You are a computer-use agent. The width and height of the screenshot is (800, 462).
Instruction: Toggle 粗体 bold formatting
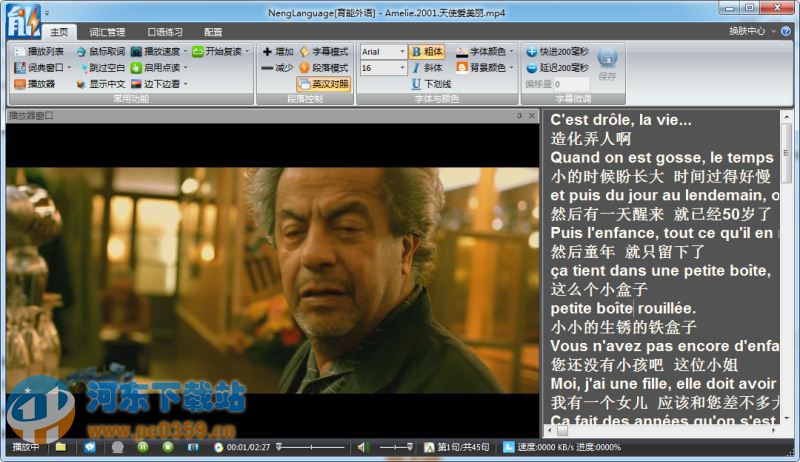point(427,52)
